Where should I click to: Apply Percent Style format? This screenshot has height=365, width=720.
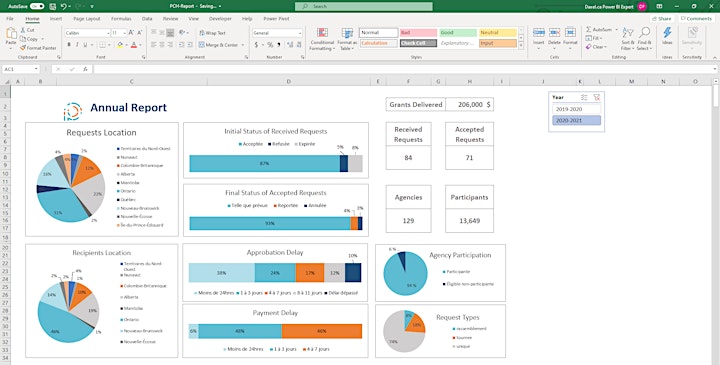(270, 45)
